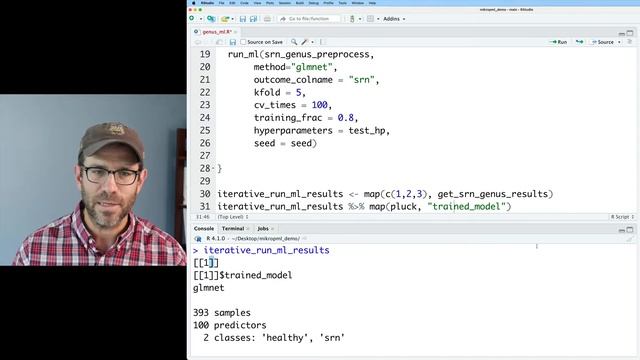Image resolution: width=640 pixels, height=360 pixels.
Task: Click the '100 predictors' console line
Action: [x=229, y=325]
